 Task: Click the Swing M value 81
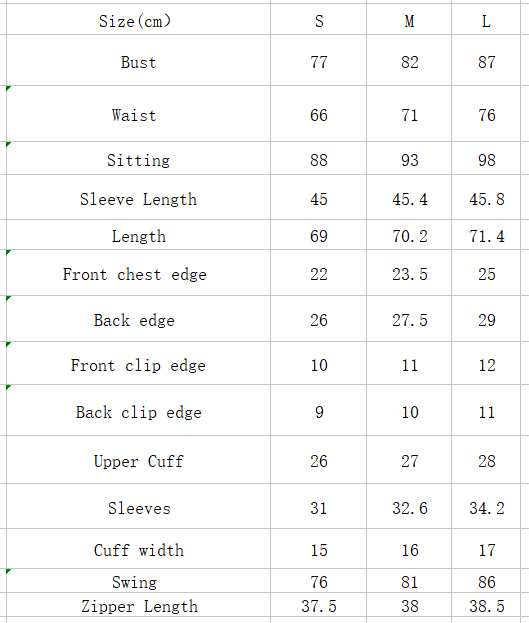coord(409,581)
